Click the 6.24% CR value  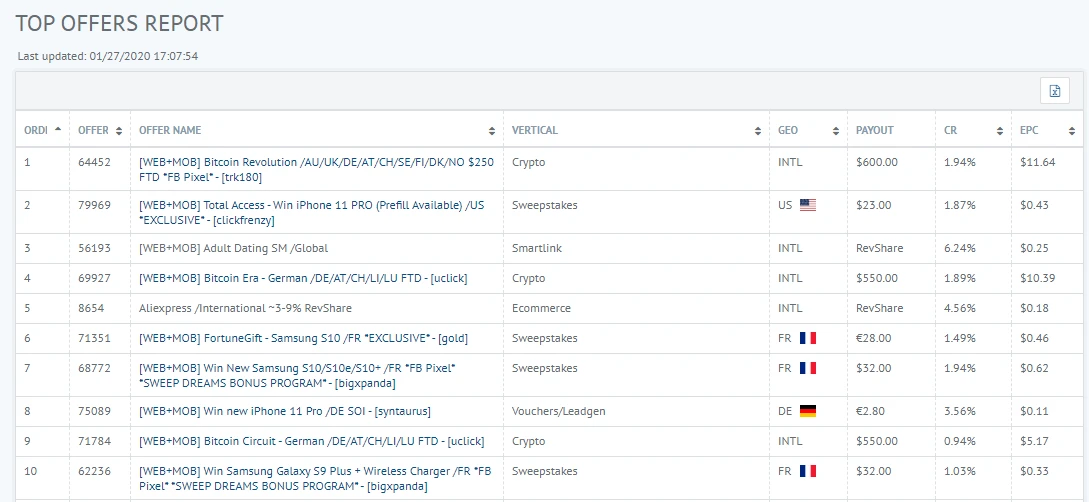(x=960, y=248)
